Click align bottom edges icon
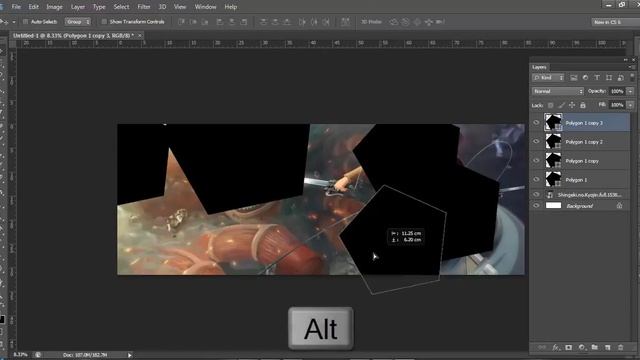The width and height of the screenshot is (640, 360). 205,22
